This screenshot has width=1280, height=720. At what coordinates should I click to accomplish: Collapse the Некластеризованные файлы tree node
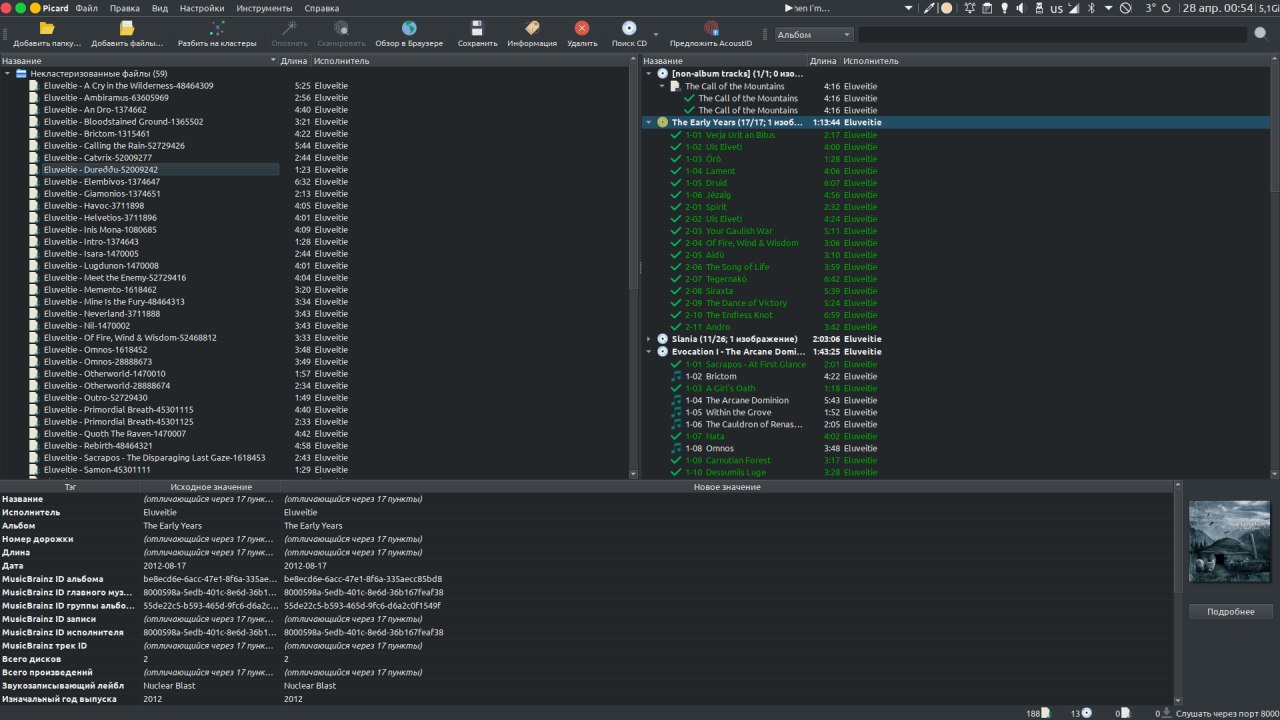[8, 74]
